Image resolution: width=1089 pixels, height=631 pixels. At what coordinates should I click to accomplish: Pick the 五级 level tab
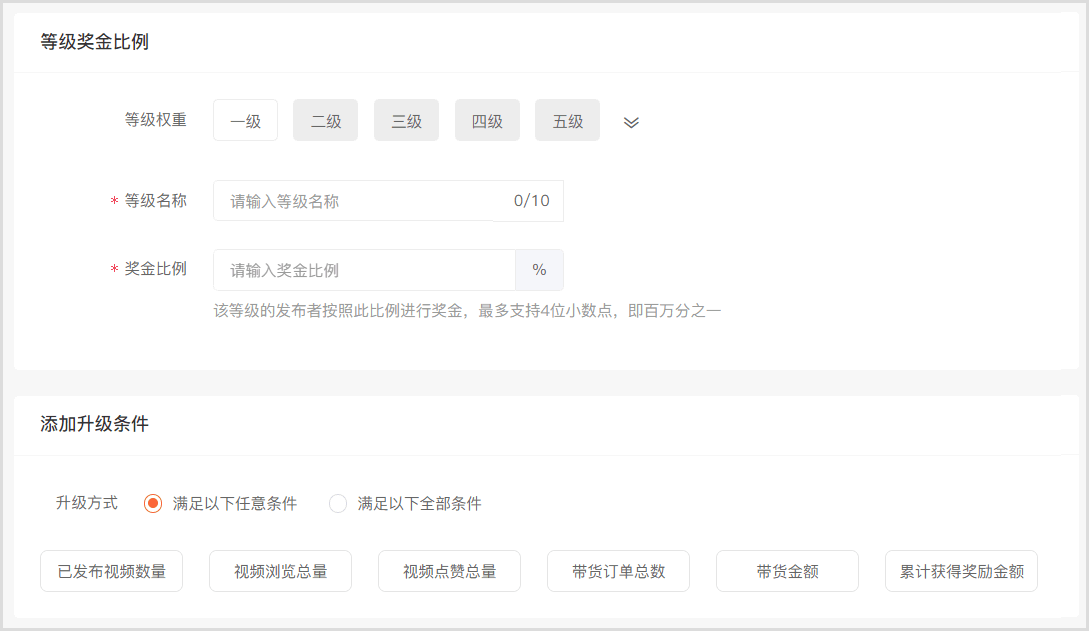coord(567,121)
